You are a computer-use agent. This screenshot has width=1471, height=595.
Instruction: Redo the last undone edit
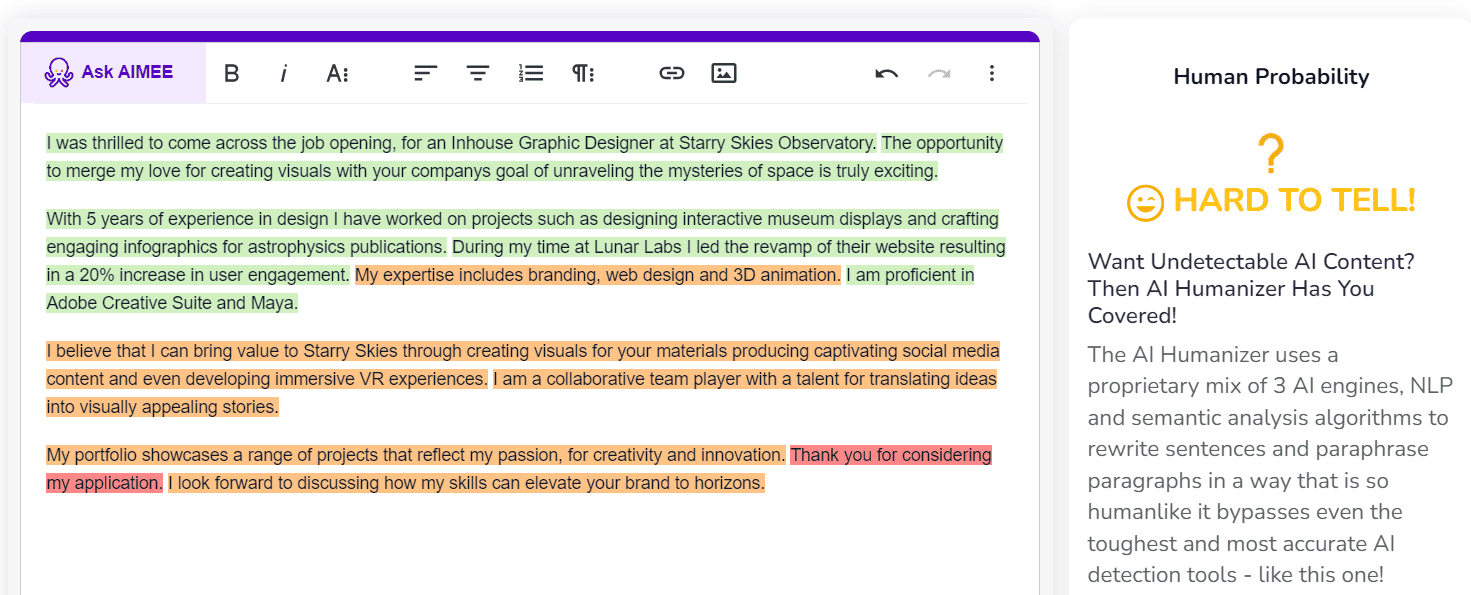(939, 73)
